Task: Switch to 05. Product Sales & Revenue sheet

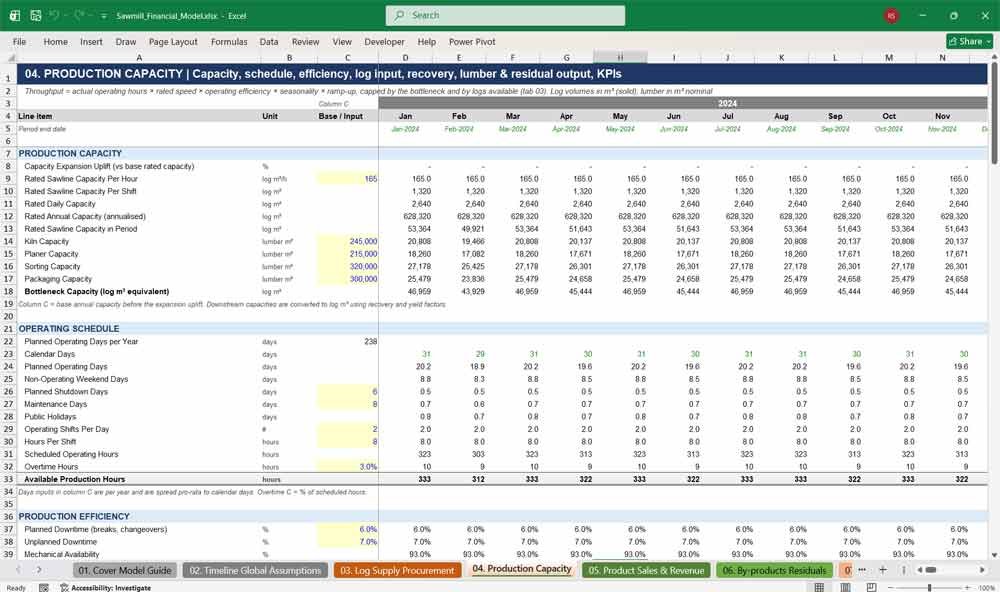Action: [646, 570]
